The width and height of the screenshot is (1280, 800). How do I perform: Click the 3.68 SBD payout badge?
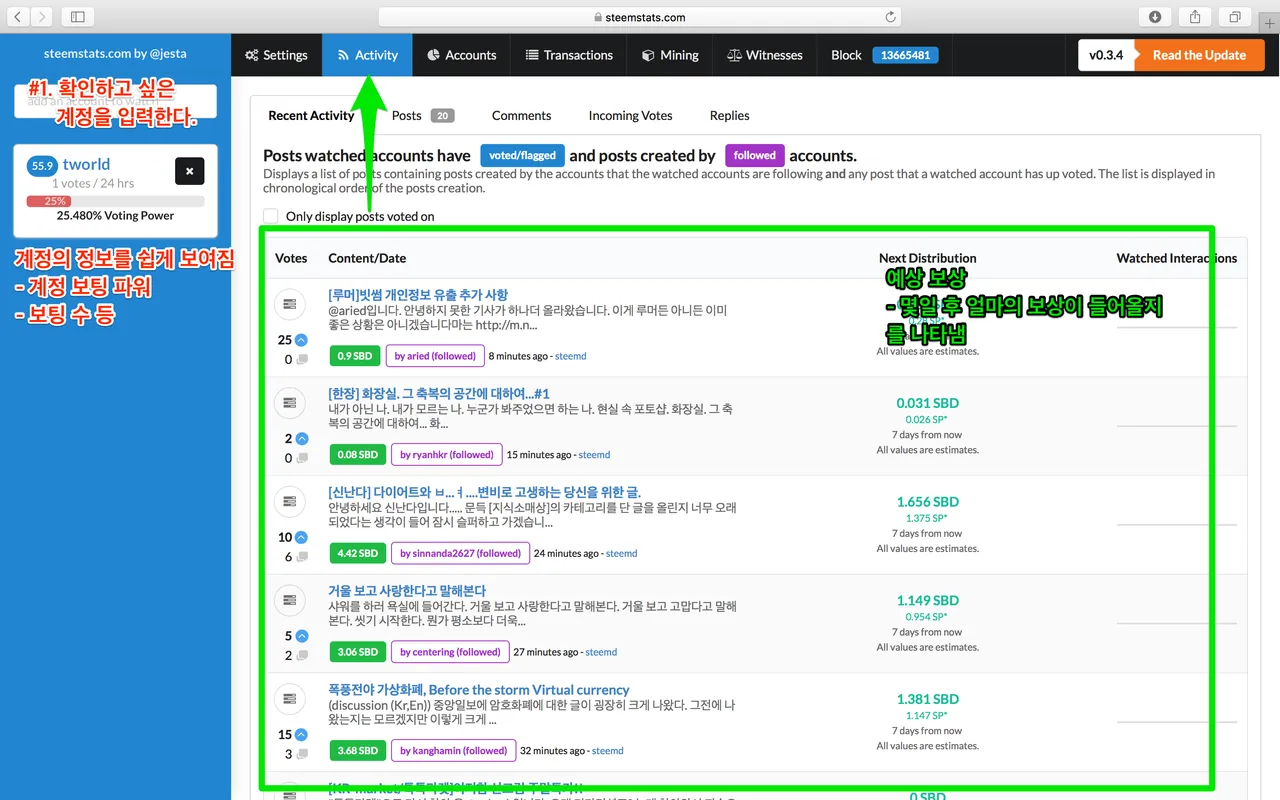point(358,751)
